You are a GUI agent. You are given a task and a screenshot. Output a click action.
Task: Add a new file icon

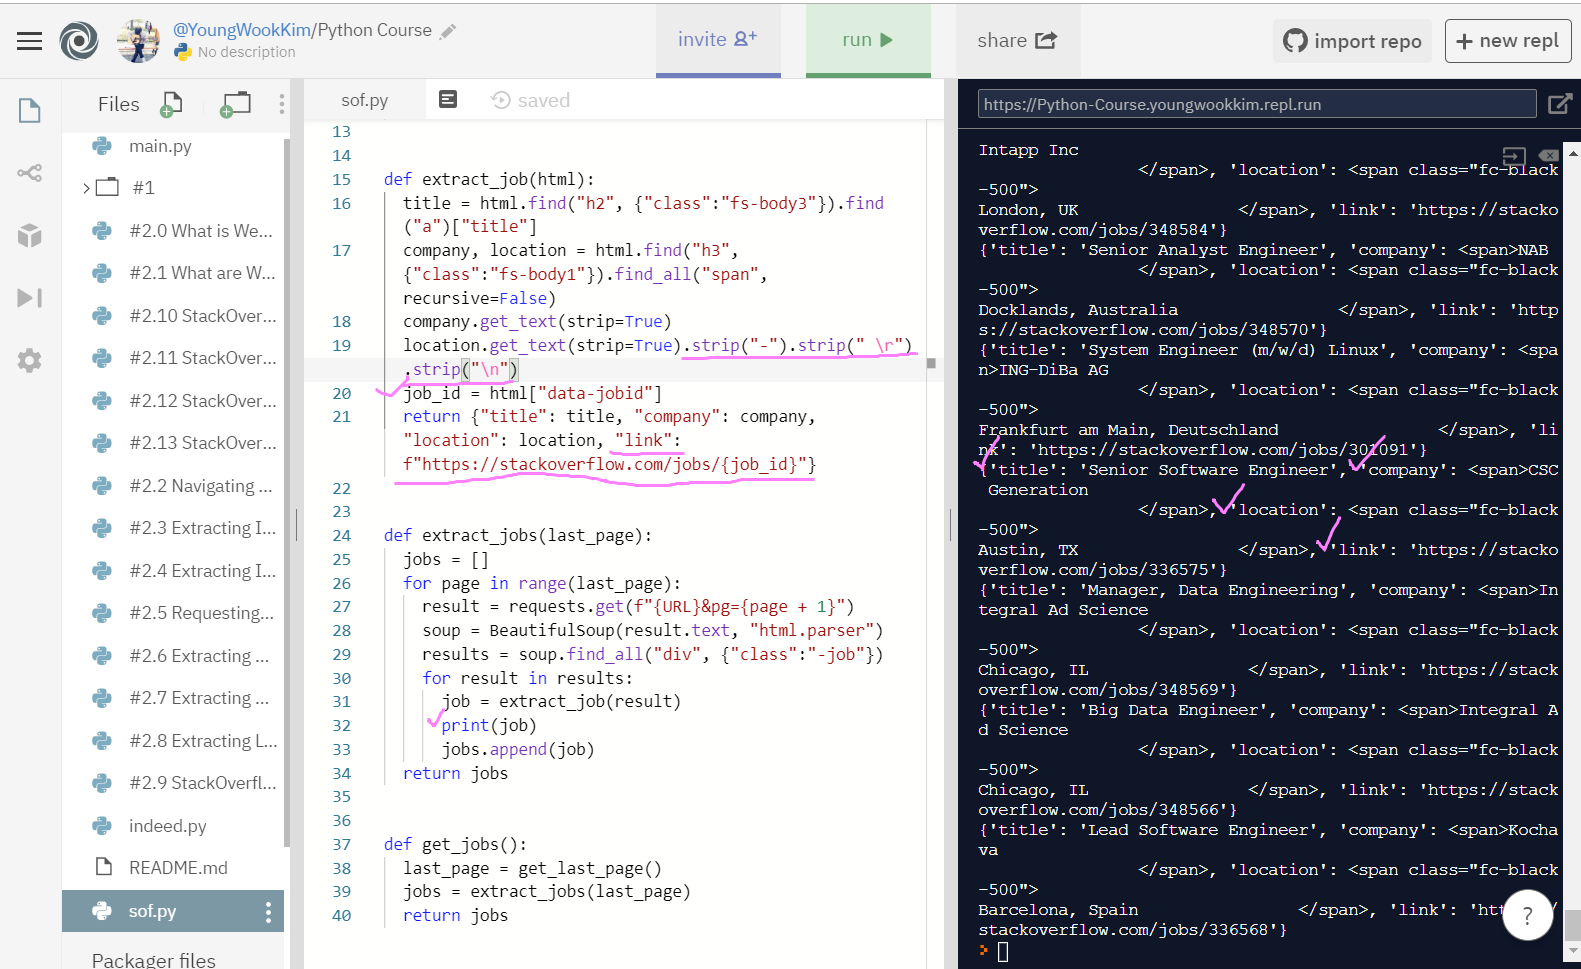click(x=171, y=104)
